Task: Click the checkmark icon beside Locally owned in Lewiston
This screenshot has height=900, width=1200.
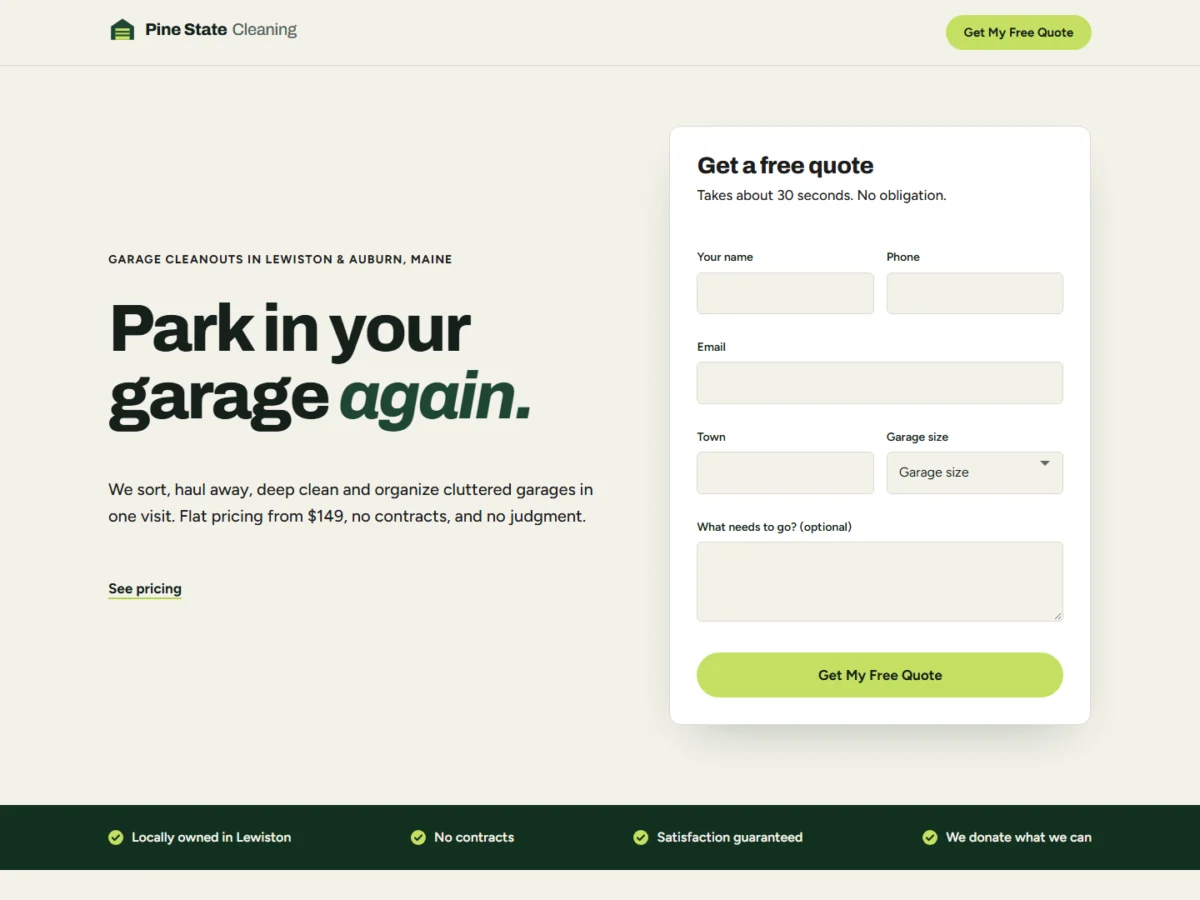Action: click(116, 837)
